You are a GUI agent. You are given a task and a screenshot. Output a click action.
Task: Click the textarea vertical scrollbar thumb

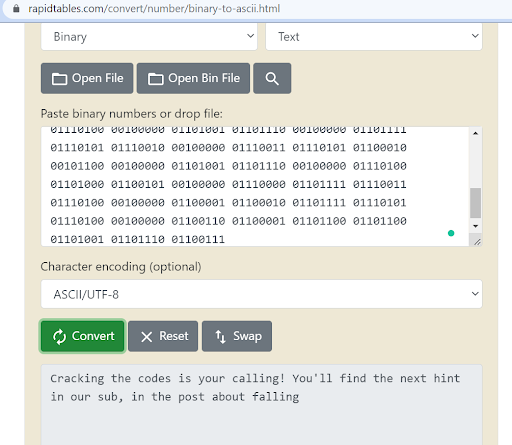[x=476, y=203]
